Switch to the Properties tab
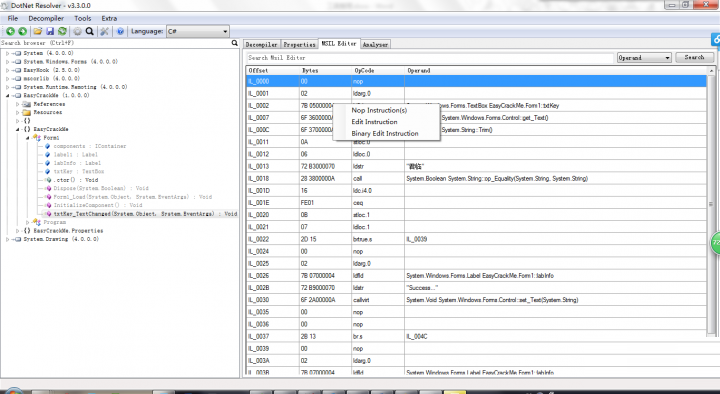The image size is (720, 394). tap(299, 45)
